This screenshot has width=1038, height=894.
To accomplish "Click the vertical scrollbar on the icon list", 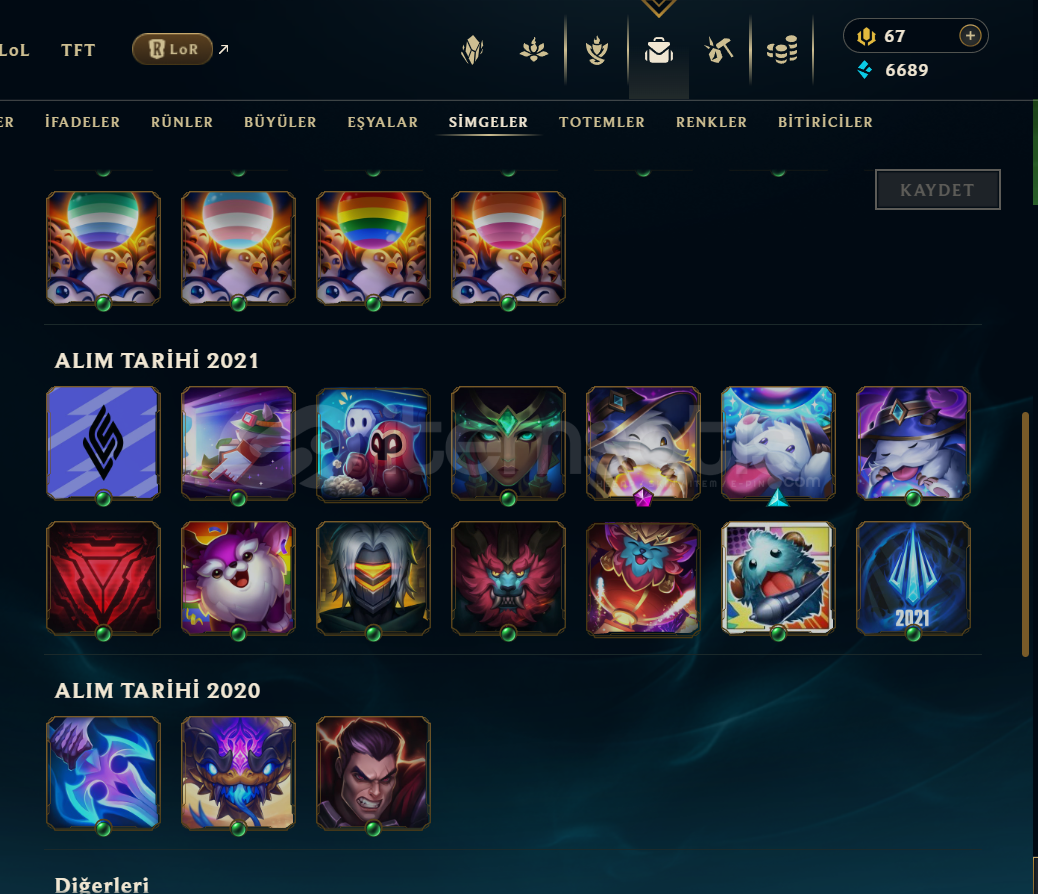I will (1025, 534).
